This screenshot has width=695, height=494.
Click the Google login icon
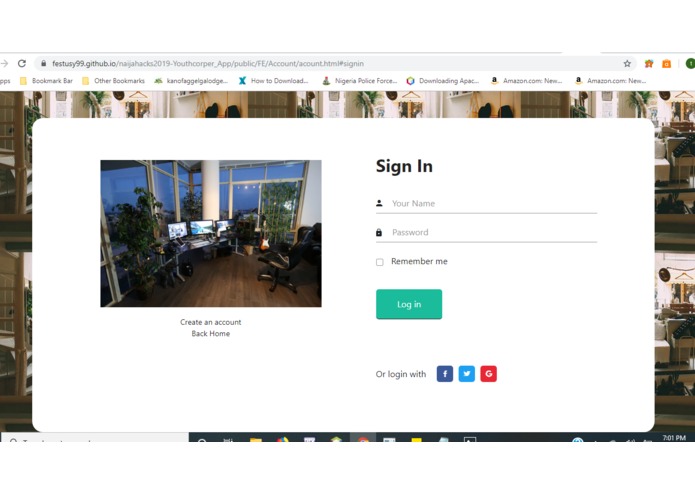tap(488, 374)
